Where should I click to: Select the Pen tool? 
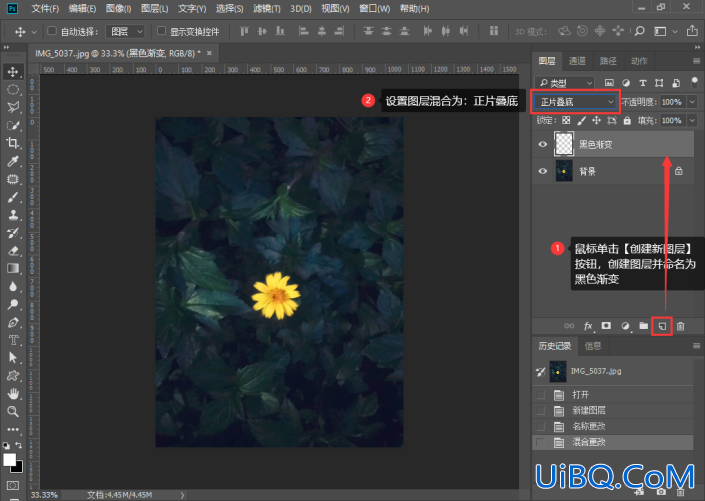13,322
